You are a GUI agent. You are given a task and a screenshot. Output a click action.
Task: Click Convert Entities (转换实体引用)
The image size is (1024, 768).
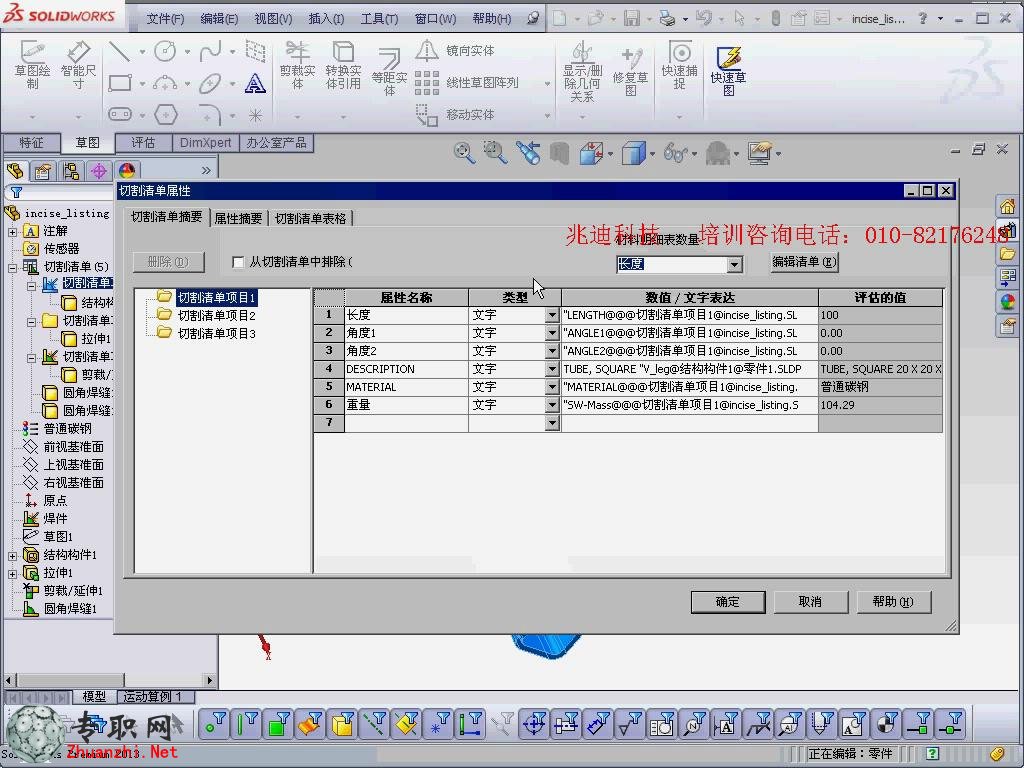[x=344, y=65]
